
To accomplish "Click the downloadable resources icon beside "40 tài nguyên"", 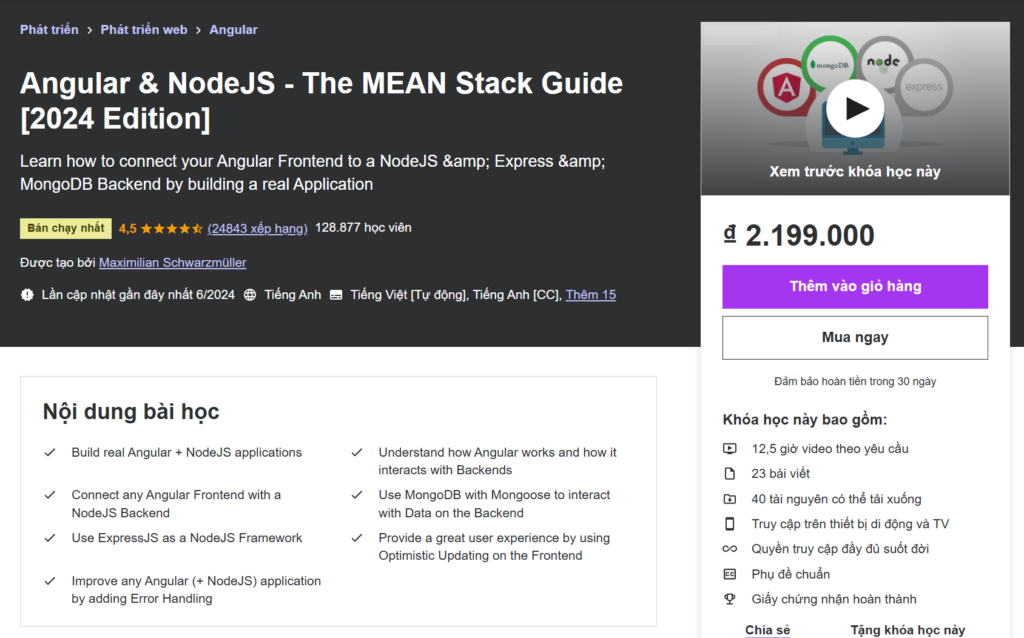I will click(x=731, y=498).
